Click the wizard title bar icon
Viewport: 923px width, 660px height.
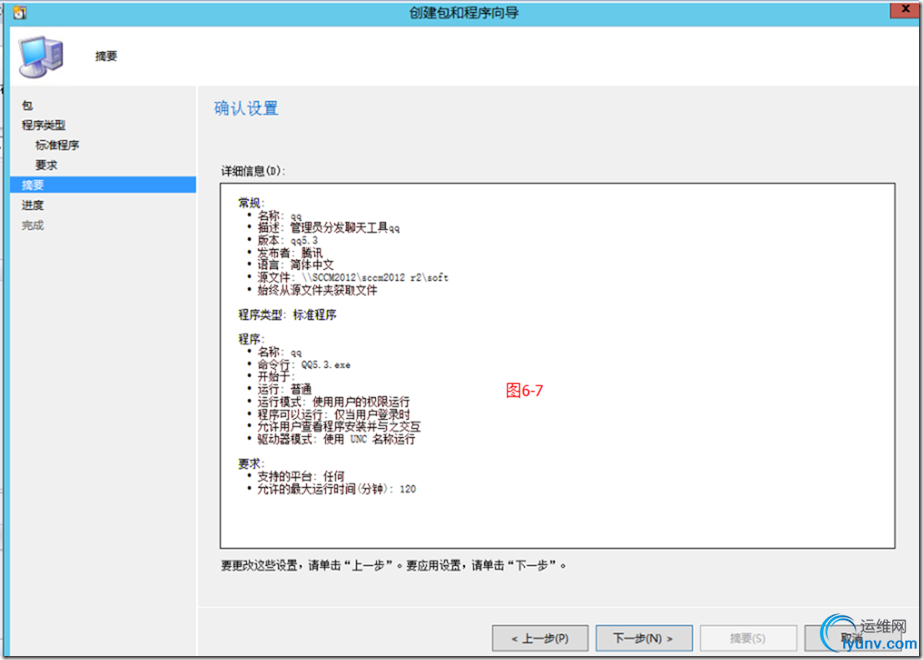point(19,12)
